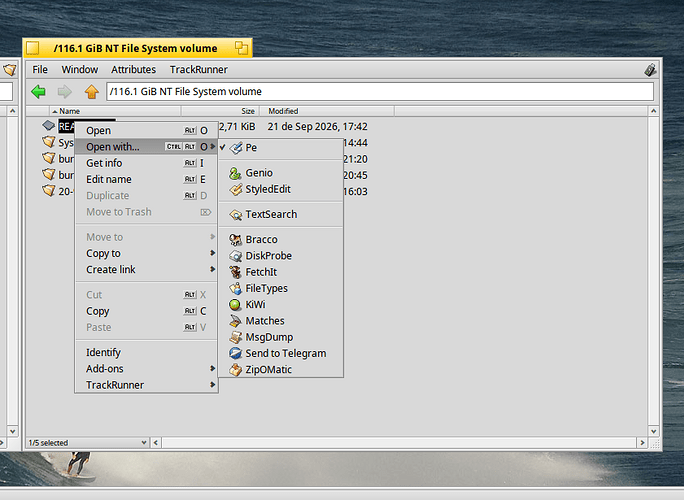Open the 1/5 selected status dropdown
Viewport: 684px width, 500px height.
point(88,443)
